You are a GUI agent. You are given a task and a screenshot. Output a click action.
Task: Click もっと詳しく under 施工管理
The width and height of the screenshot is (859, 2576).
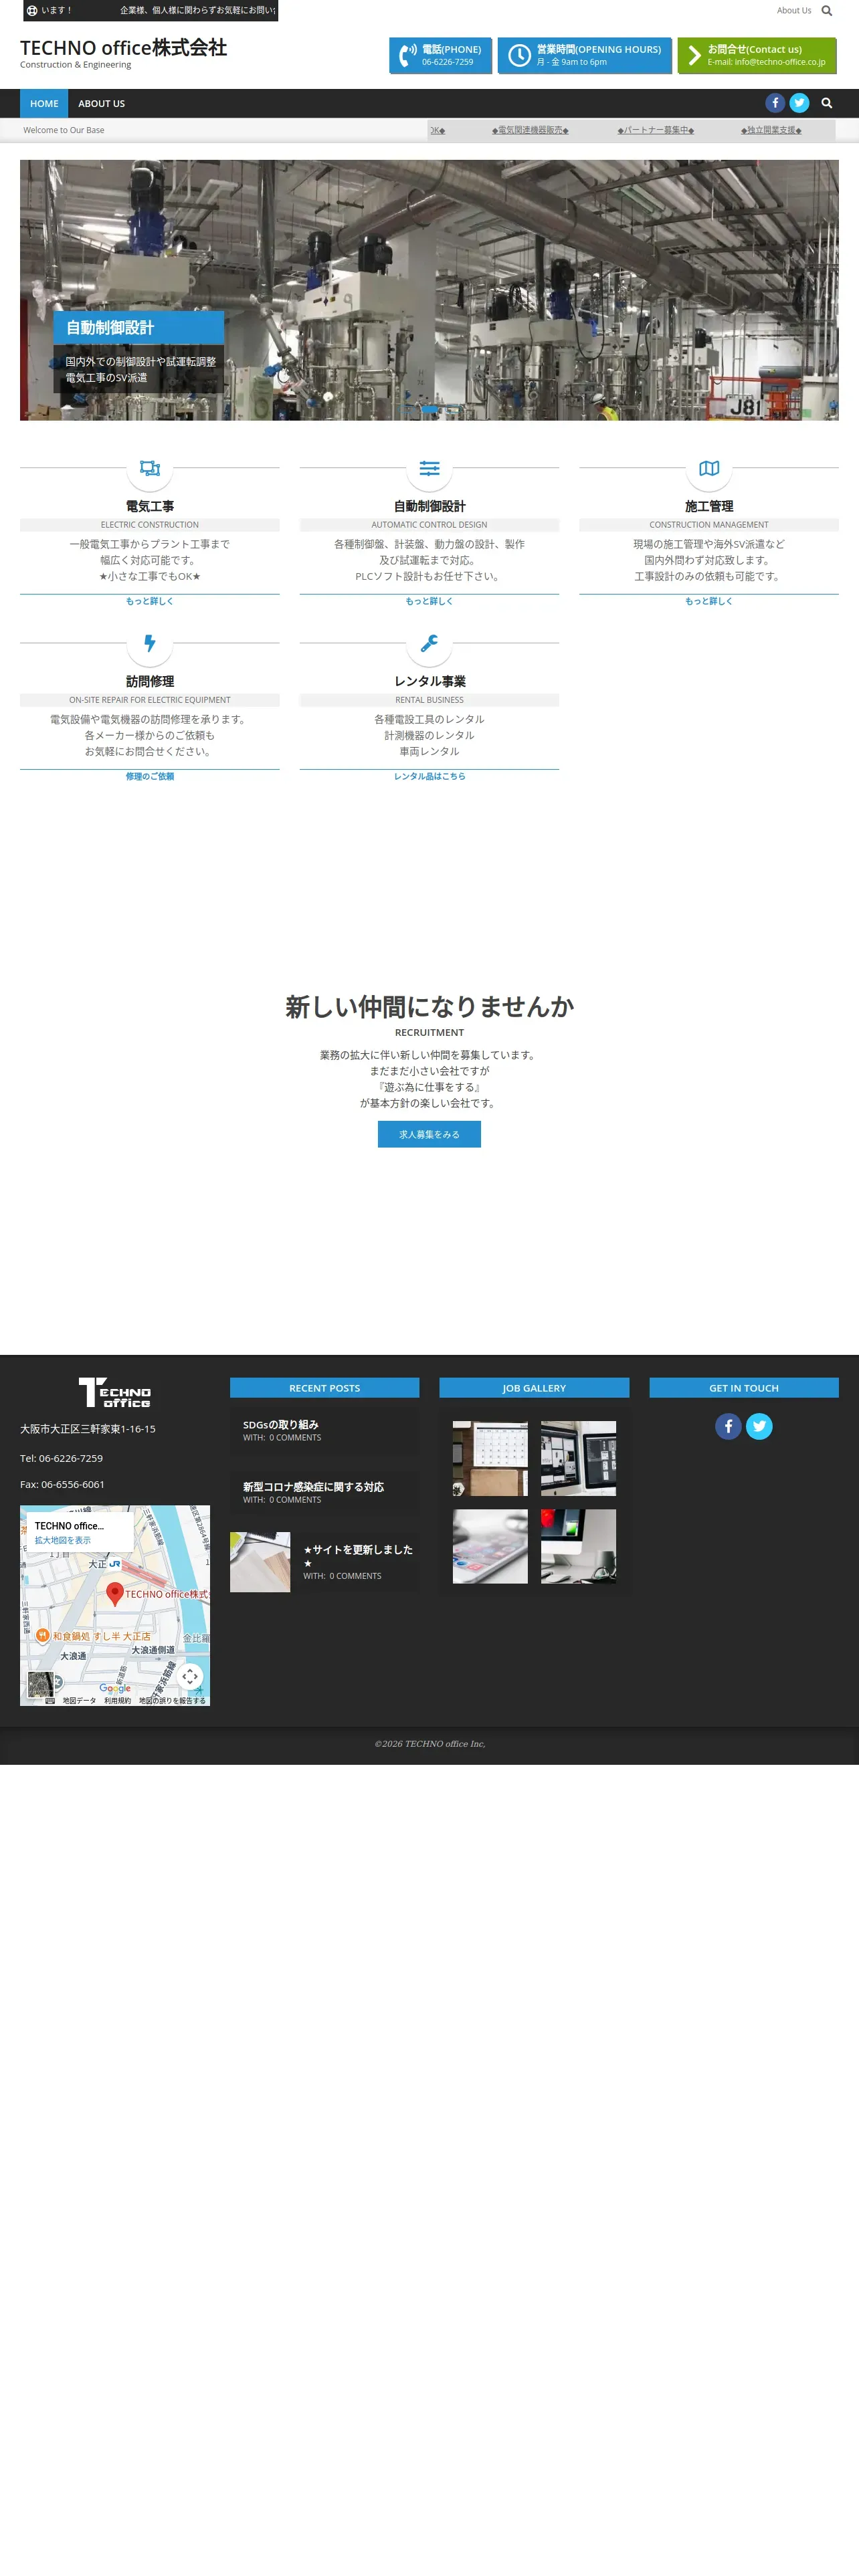(x=709, y=601)
